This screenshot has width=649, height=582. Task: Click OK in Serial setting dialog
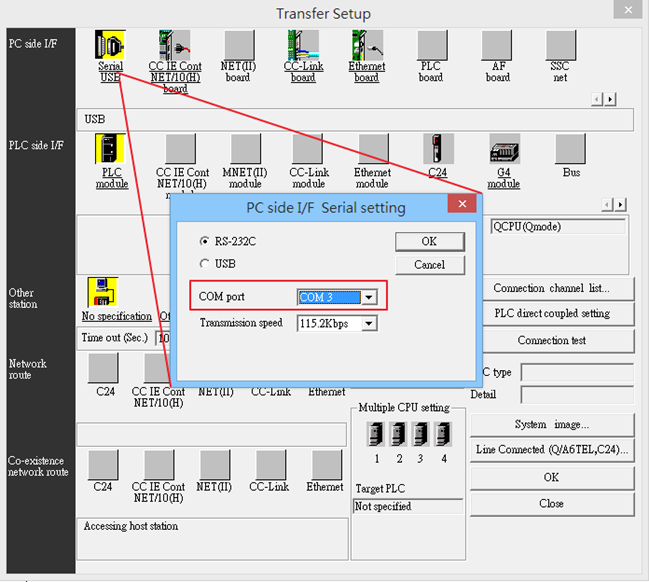[x=430, y=242]
